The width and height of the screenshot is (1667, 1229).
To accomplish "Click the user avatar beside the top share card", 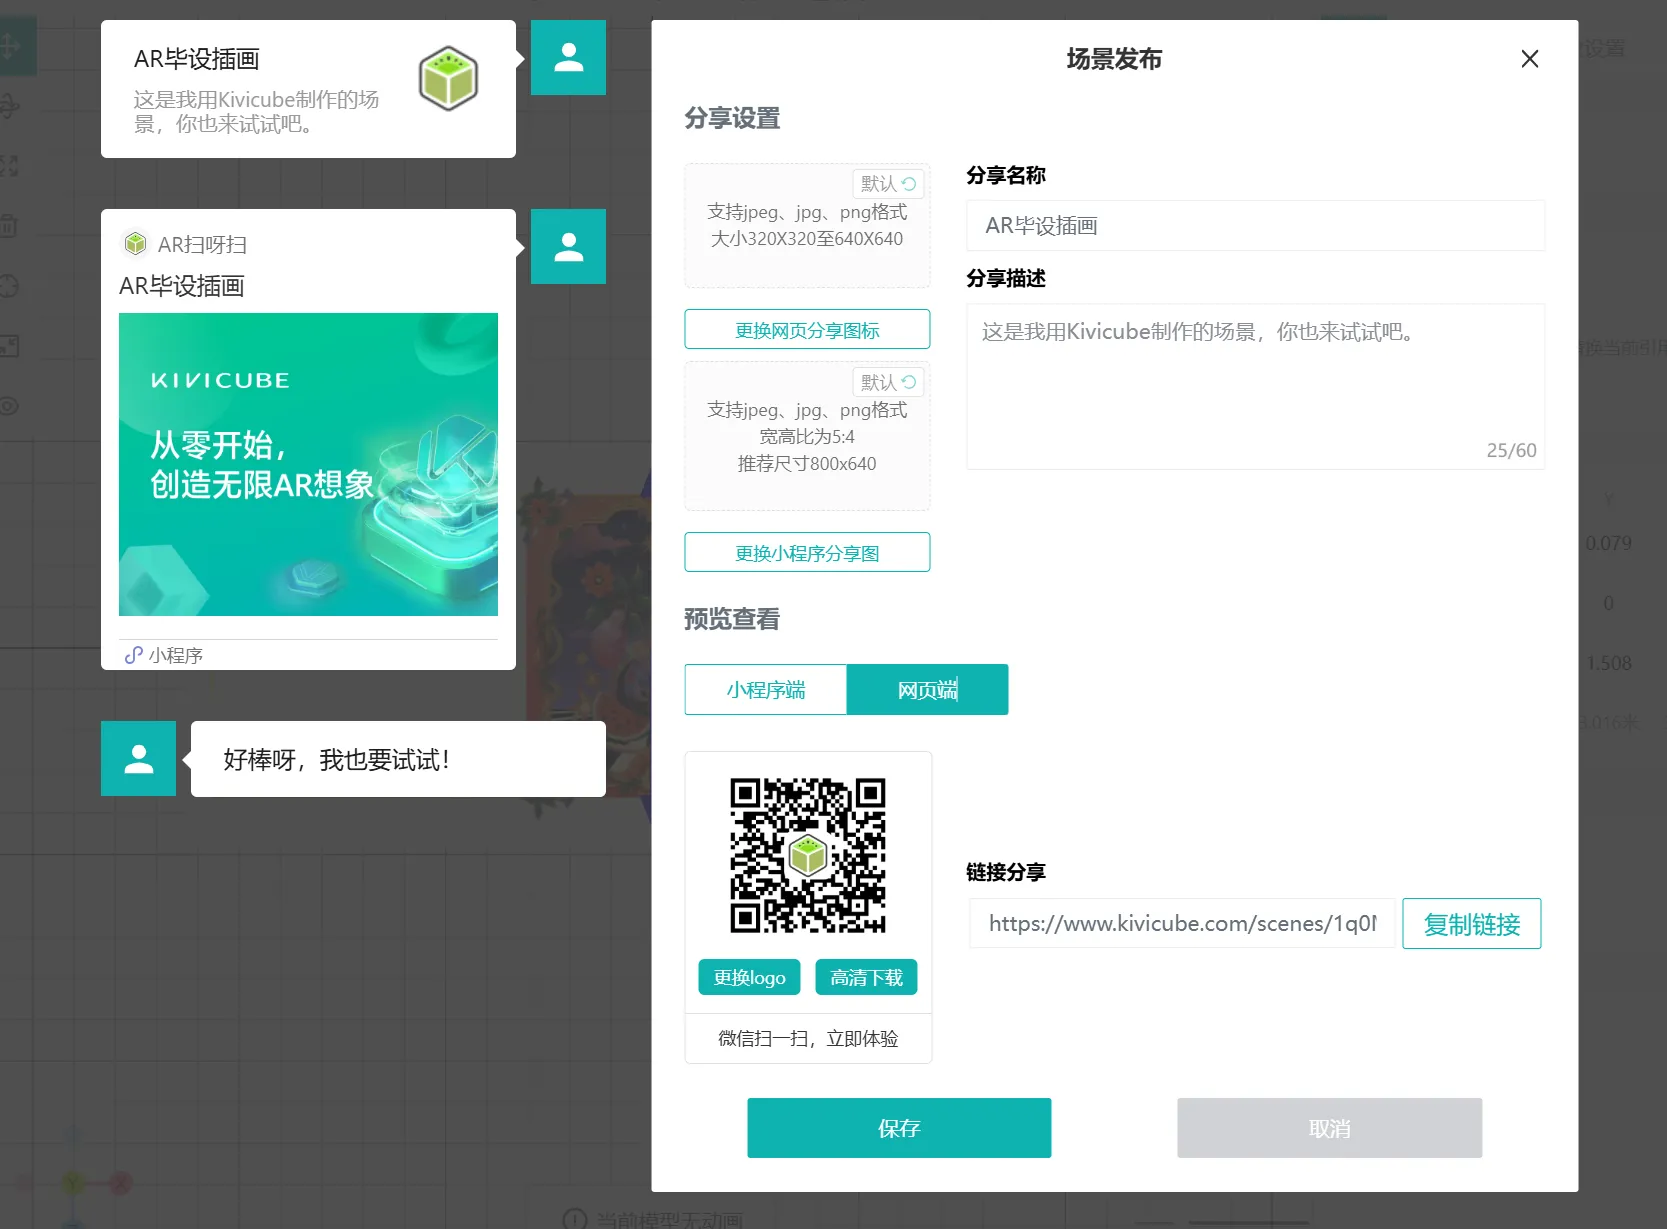I will click(x=568, y=58).
